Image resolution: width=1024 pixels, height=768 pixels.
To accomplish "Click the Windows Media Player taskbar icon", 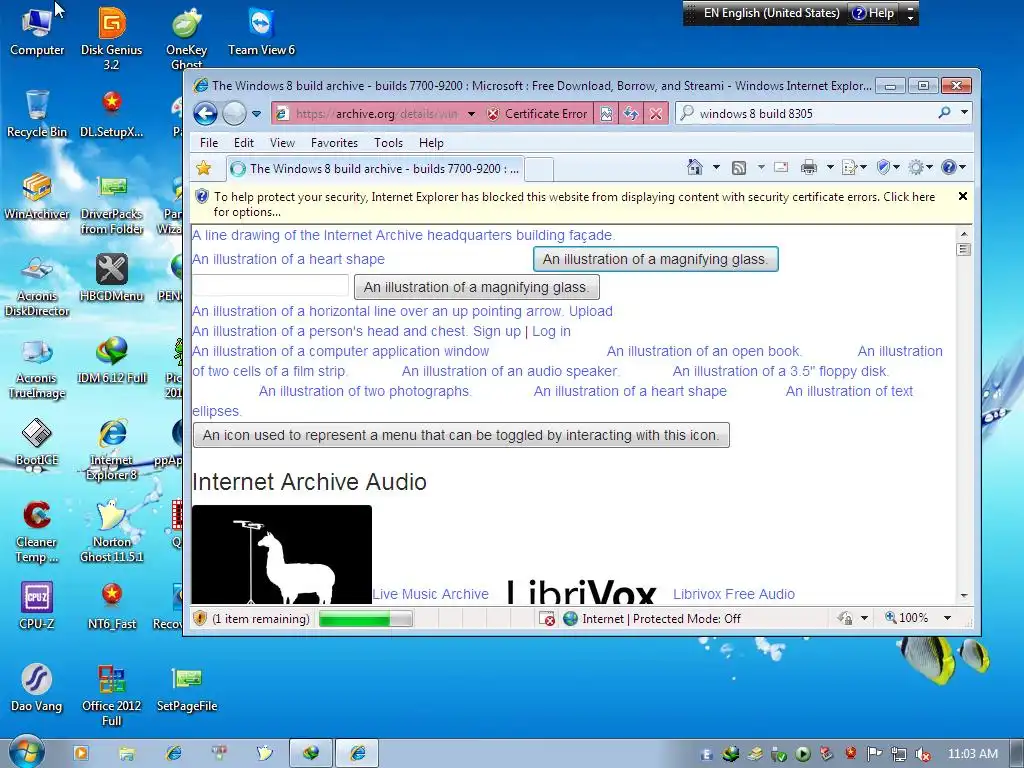I will click(81, 754).
